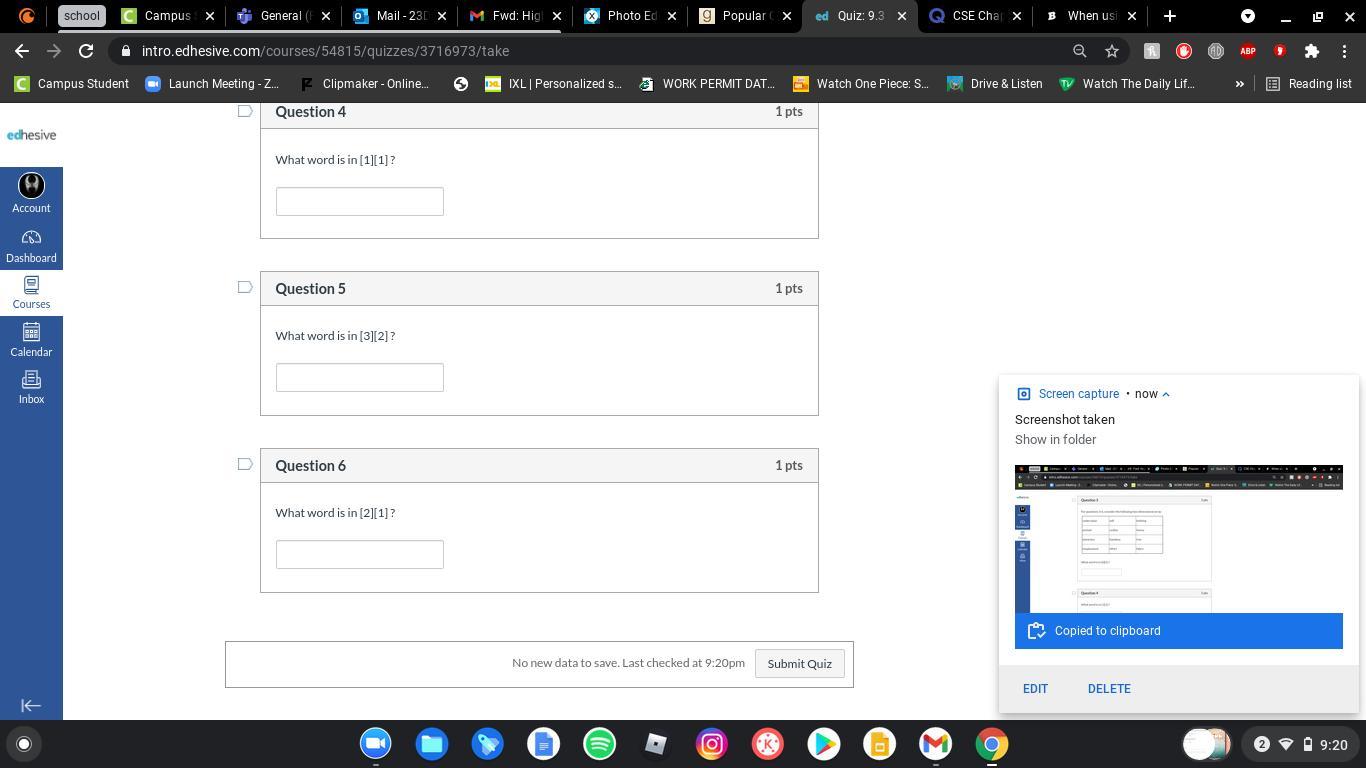1366x768 pixels.
Task: Open Gmail from the shelf
Action: coord(936,744)
